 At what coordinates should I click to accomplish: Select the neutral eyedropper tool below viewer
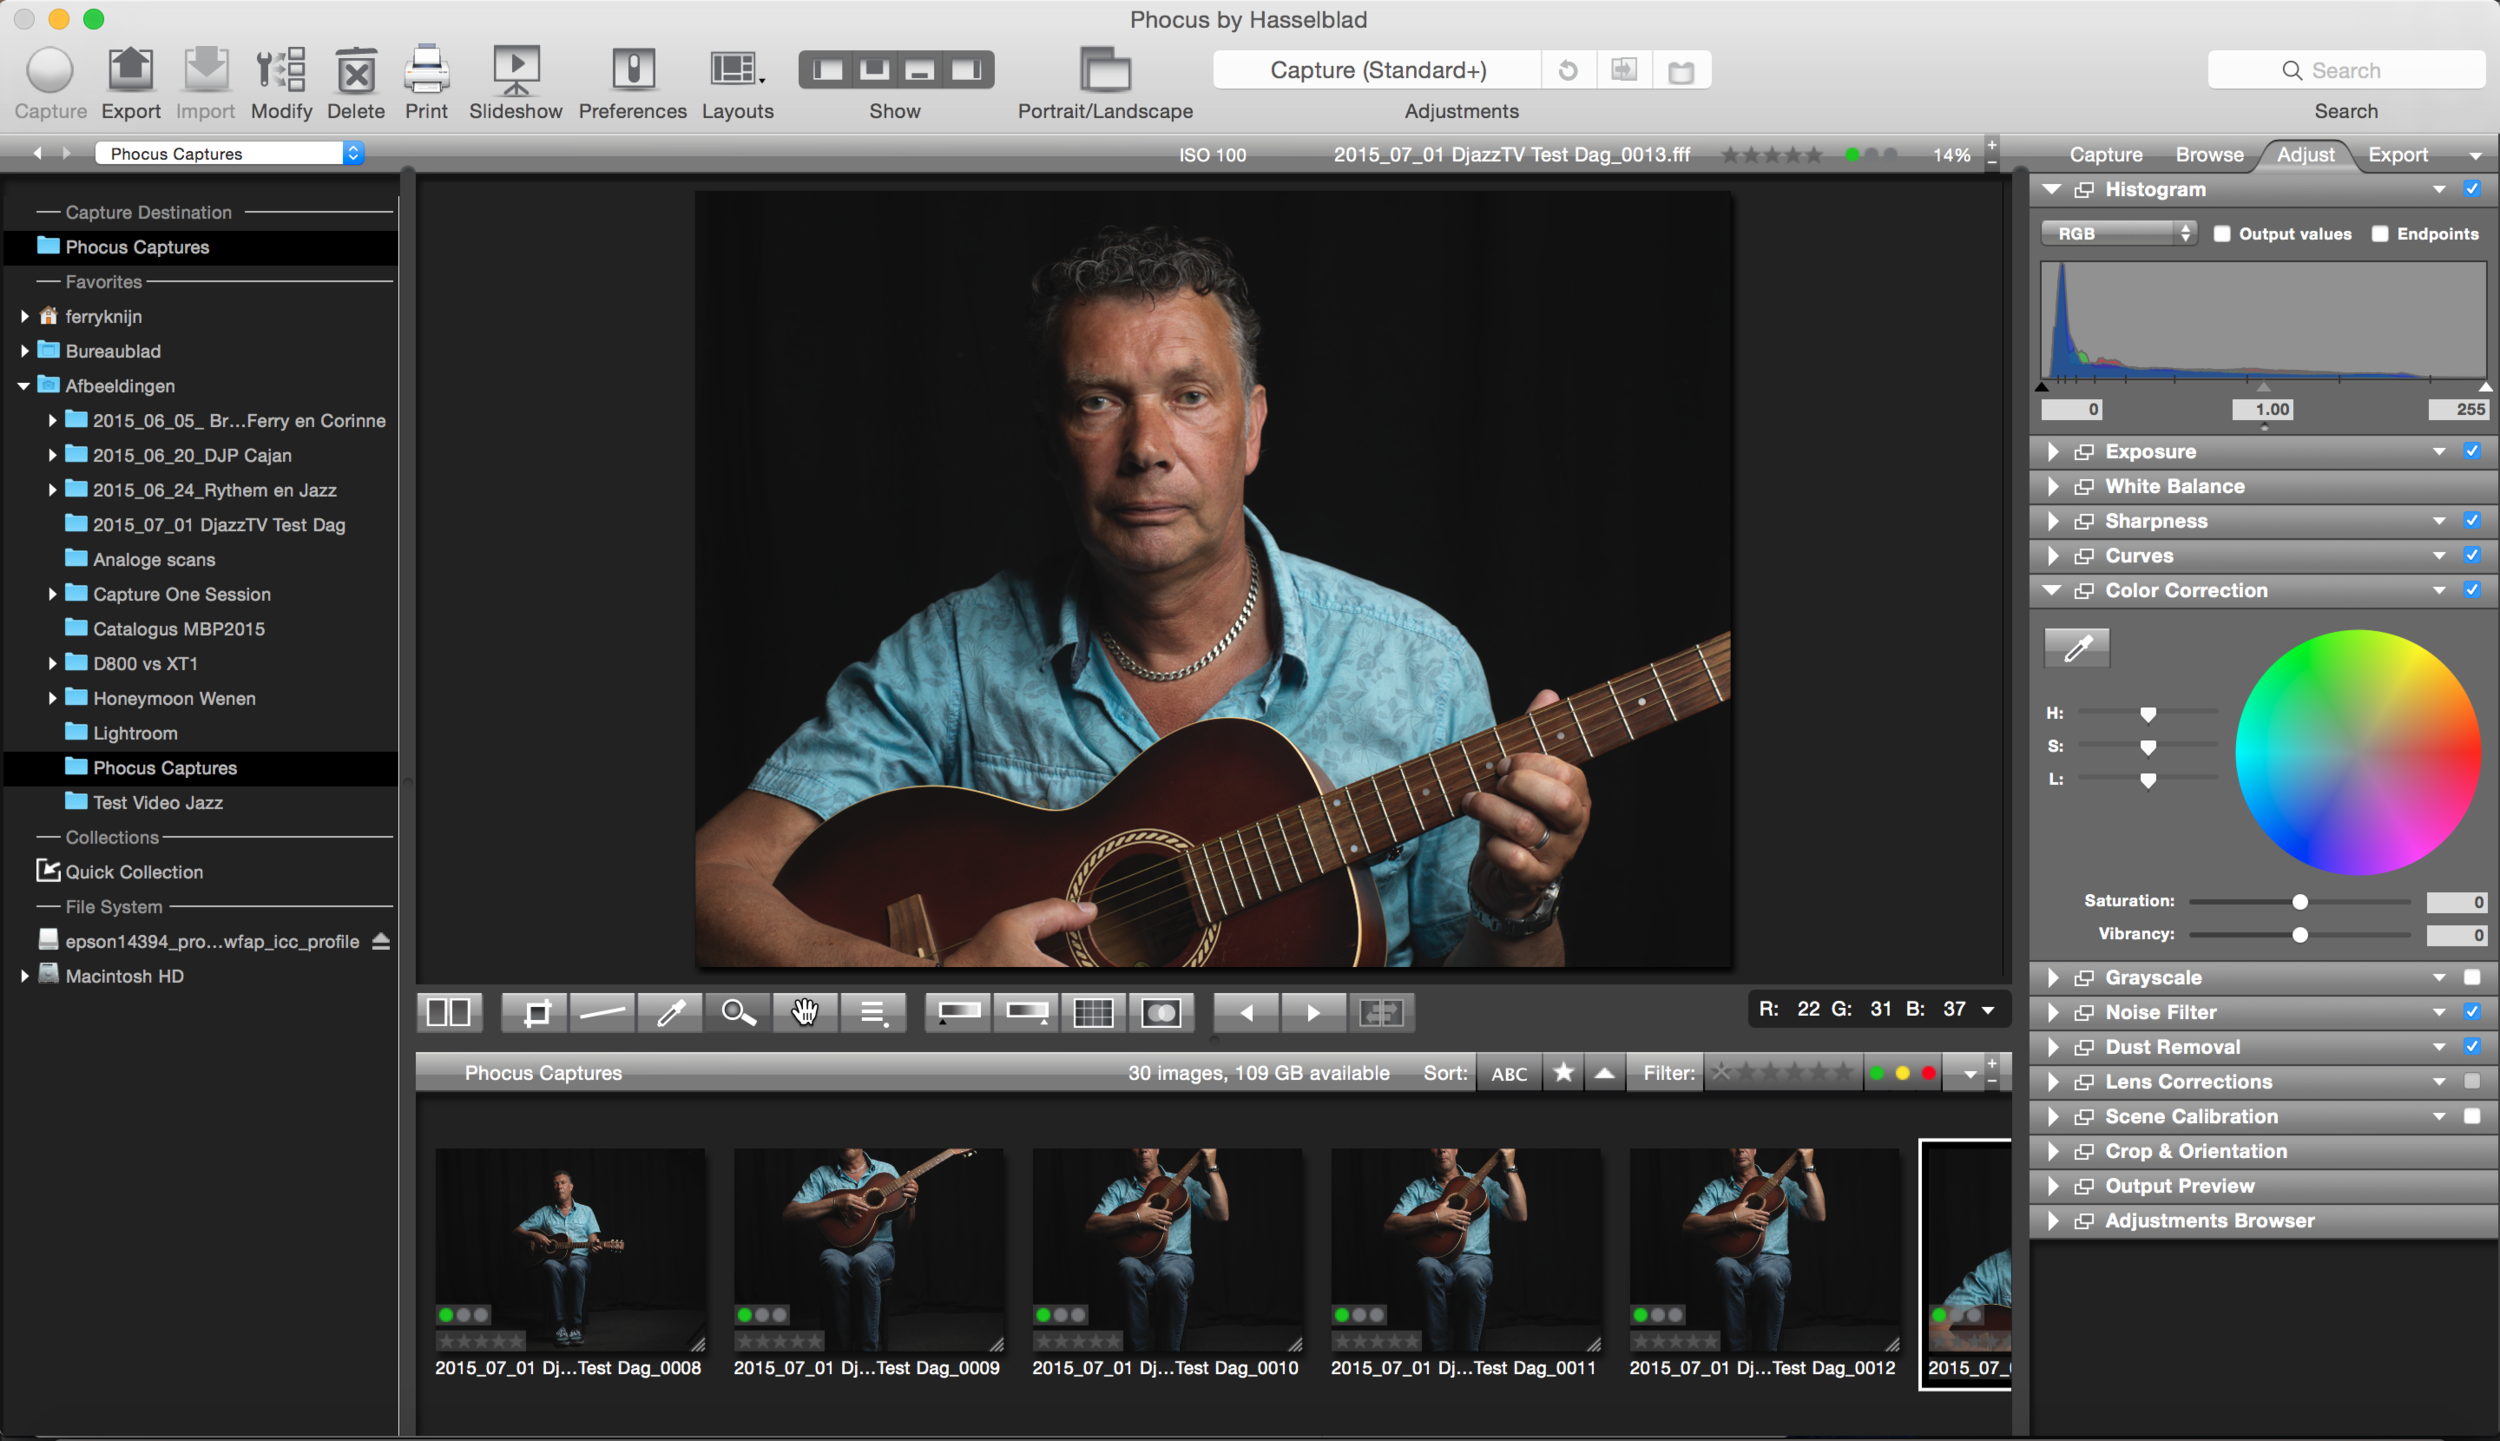coord(670,1012)
